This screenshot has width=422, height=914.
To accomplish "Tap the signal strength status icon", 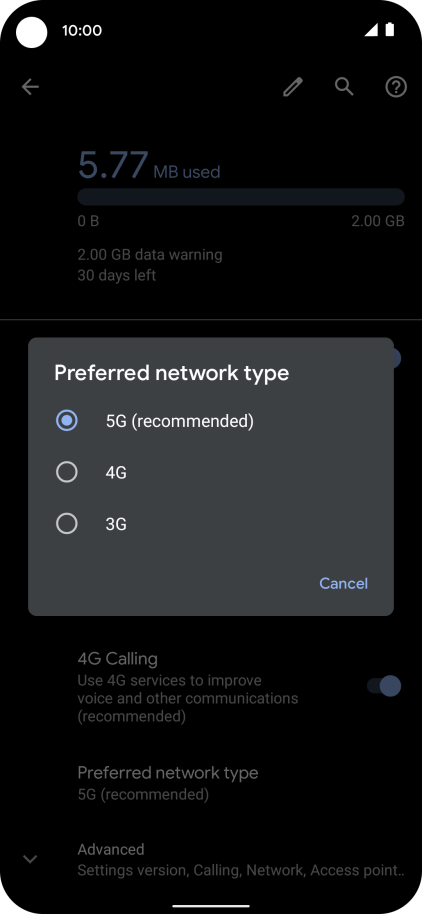I will point(371,30).
